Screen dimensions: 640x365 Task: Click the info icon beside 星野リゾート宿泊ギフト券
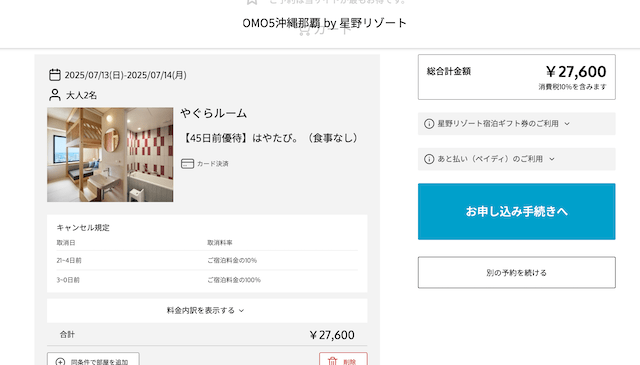429,124
